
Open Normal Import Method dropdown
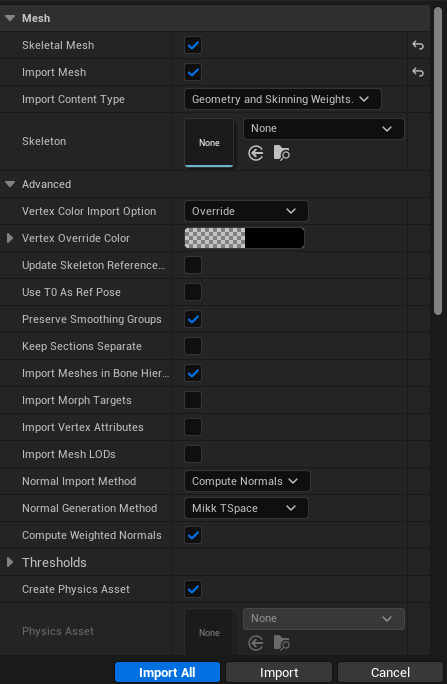[x=247, y=481]
